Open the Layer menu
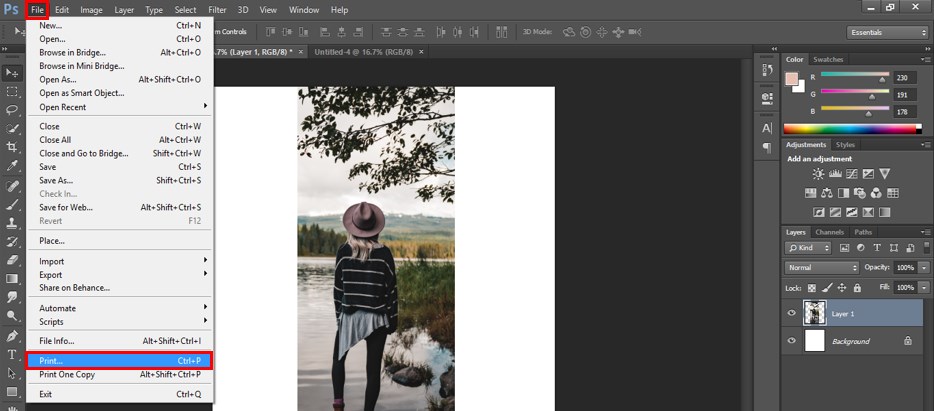Viewport: 934px width, 411px height. (124, 10)
